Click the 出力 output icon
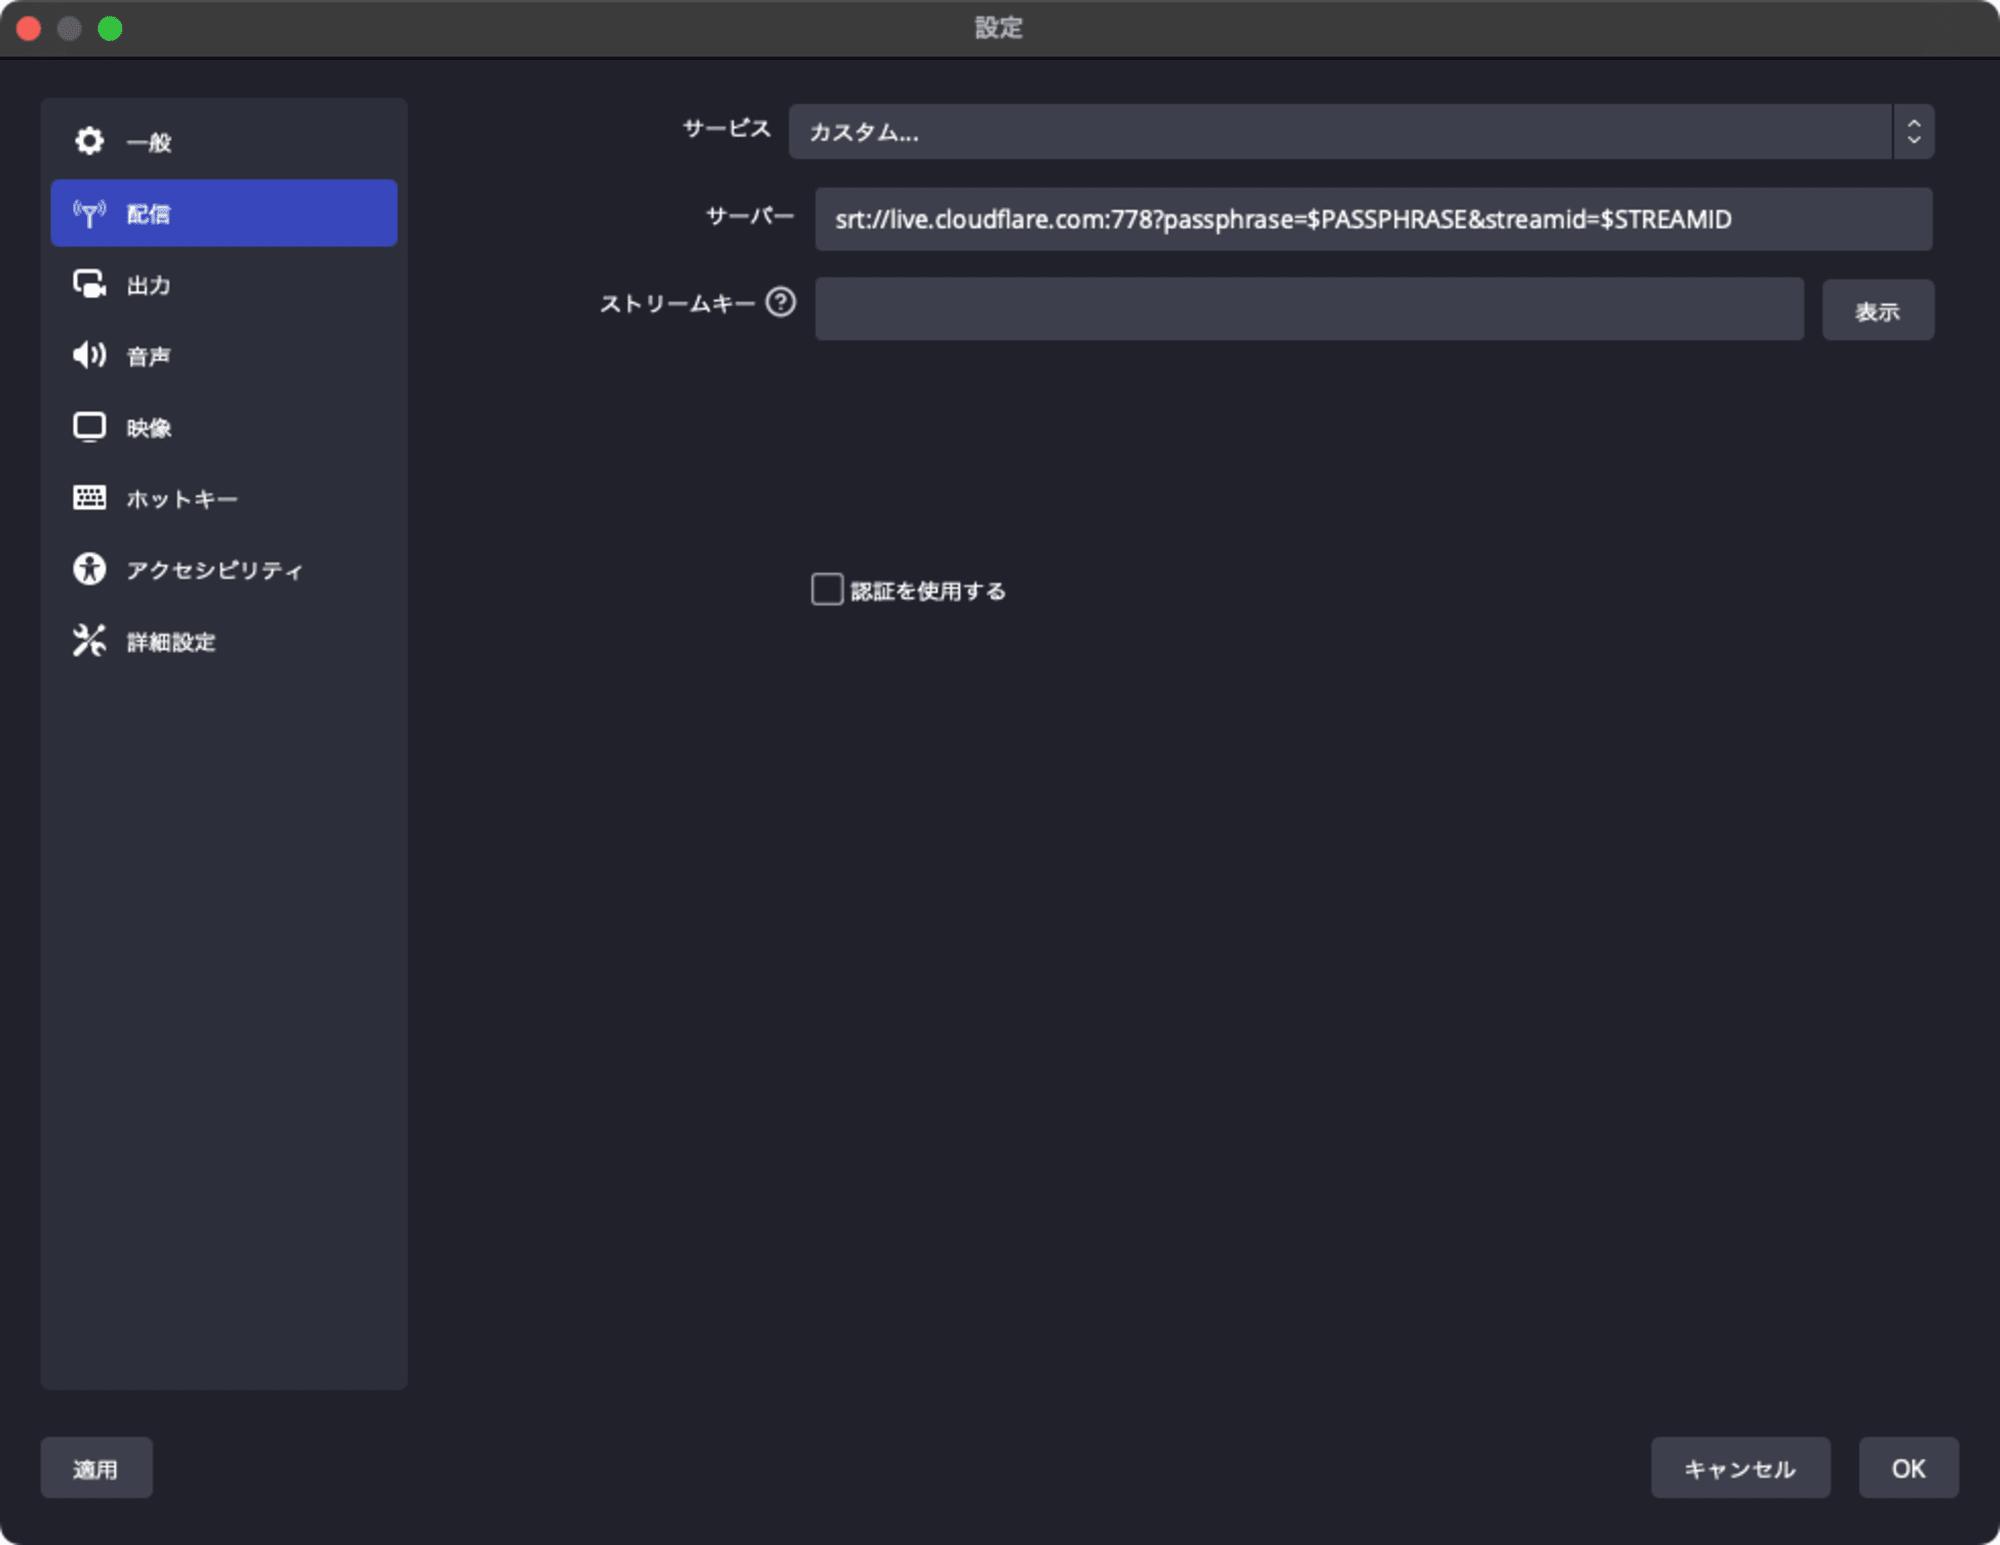 coord(89,285)
